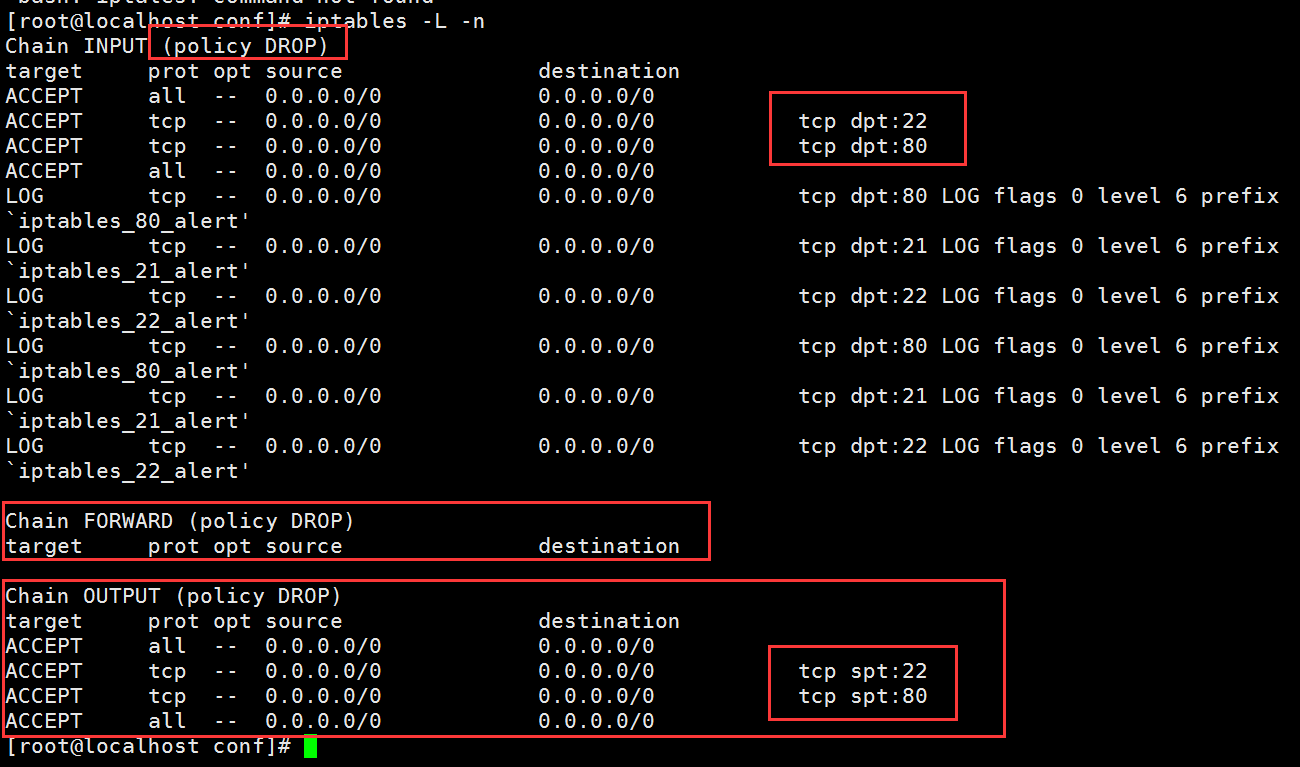Click 'destination' header in the FORWARD chain
1300x767 pixels.
click(609, 546)
